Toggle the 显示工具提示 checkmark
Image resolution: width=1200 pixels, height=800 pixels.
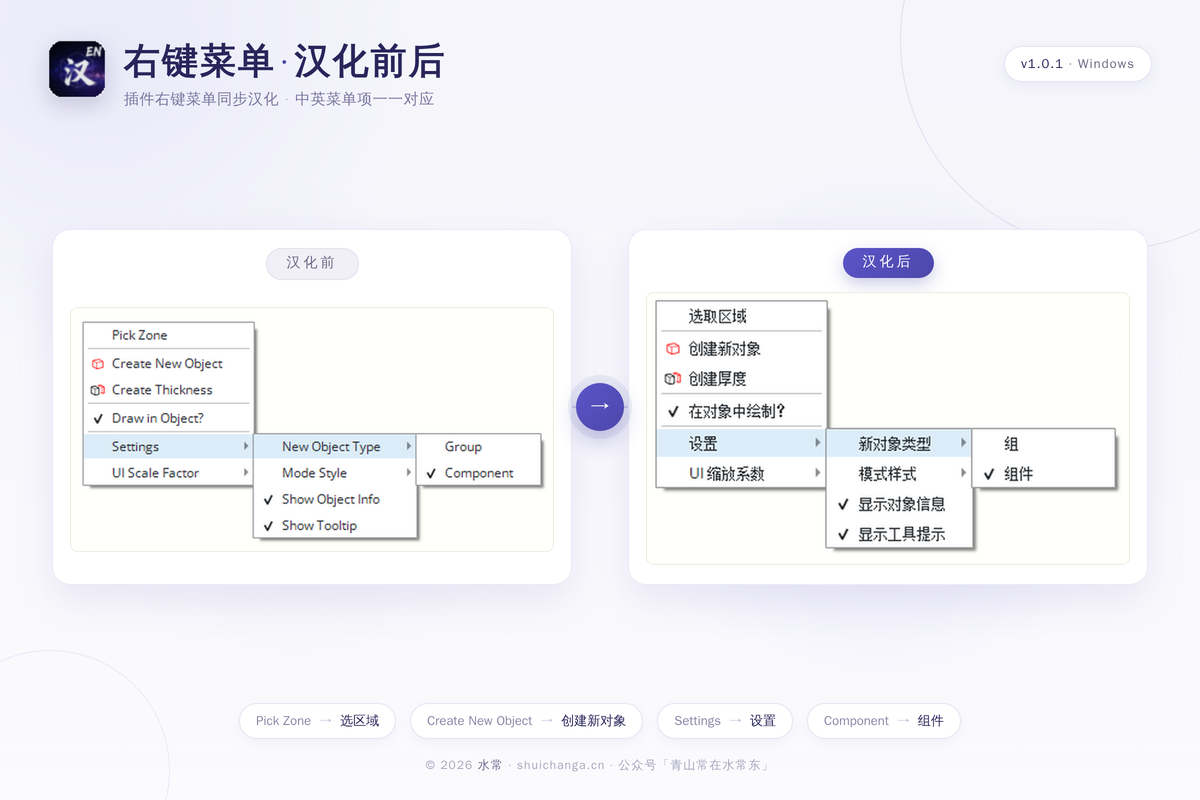pyautogui.click(x=843, y=534)
